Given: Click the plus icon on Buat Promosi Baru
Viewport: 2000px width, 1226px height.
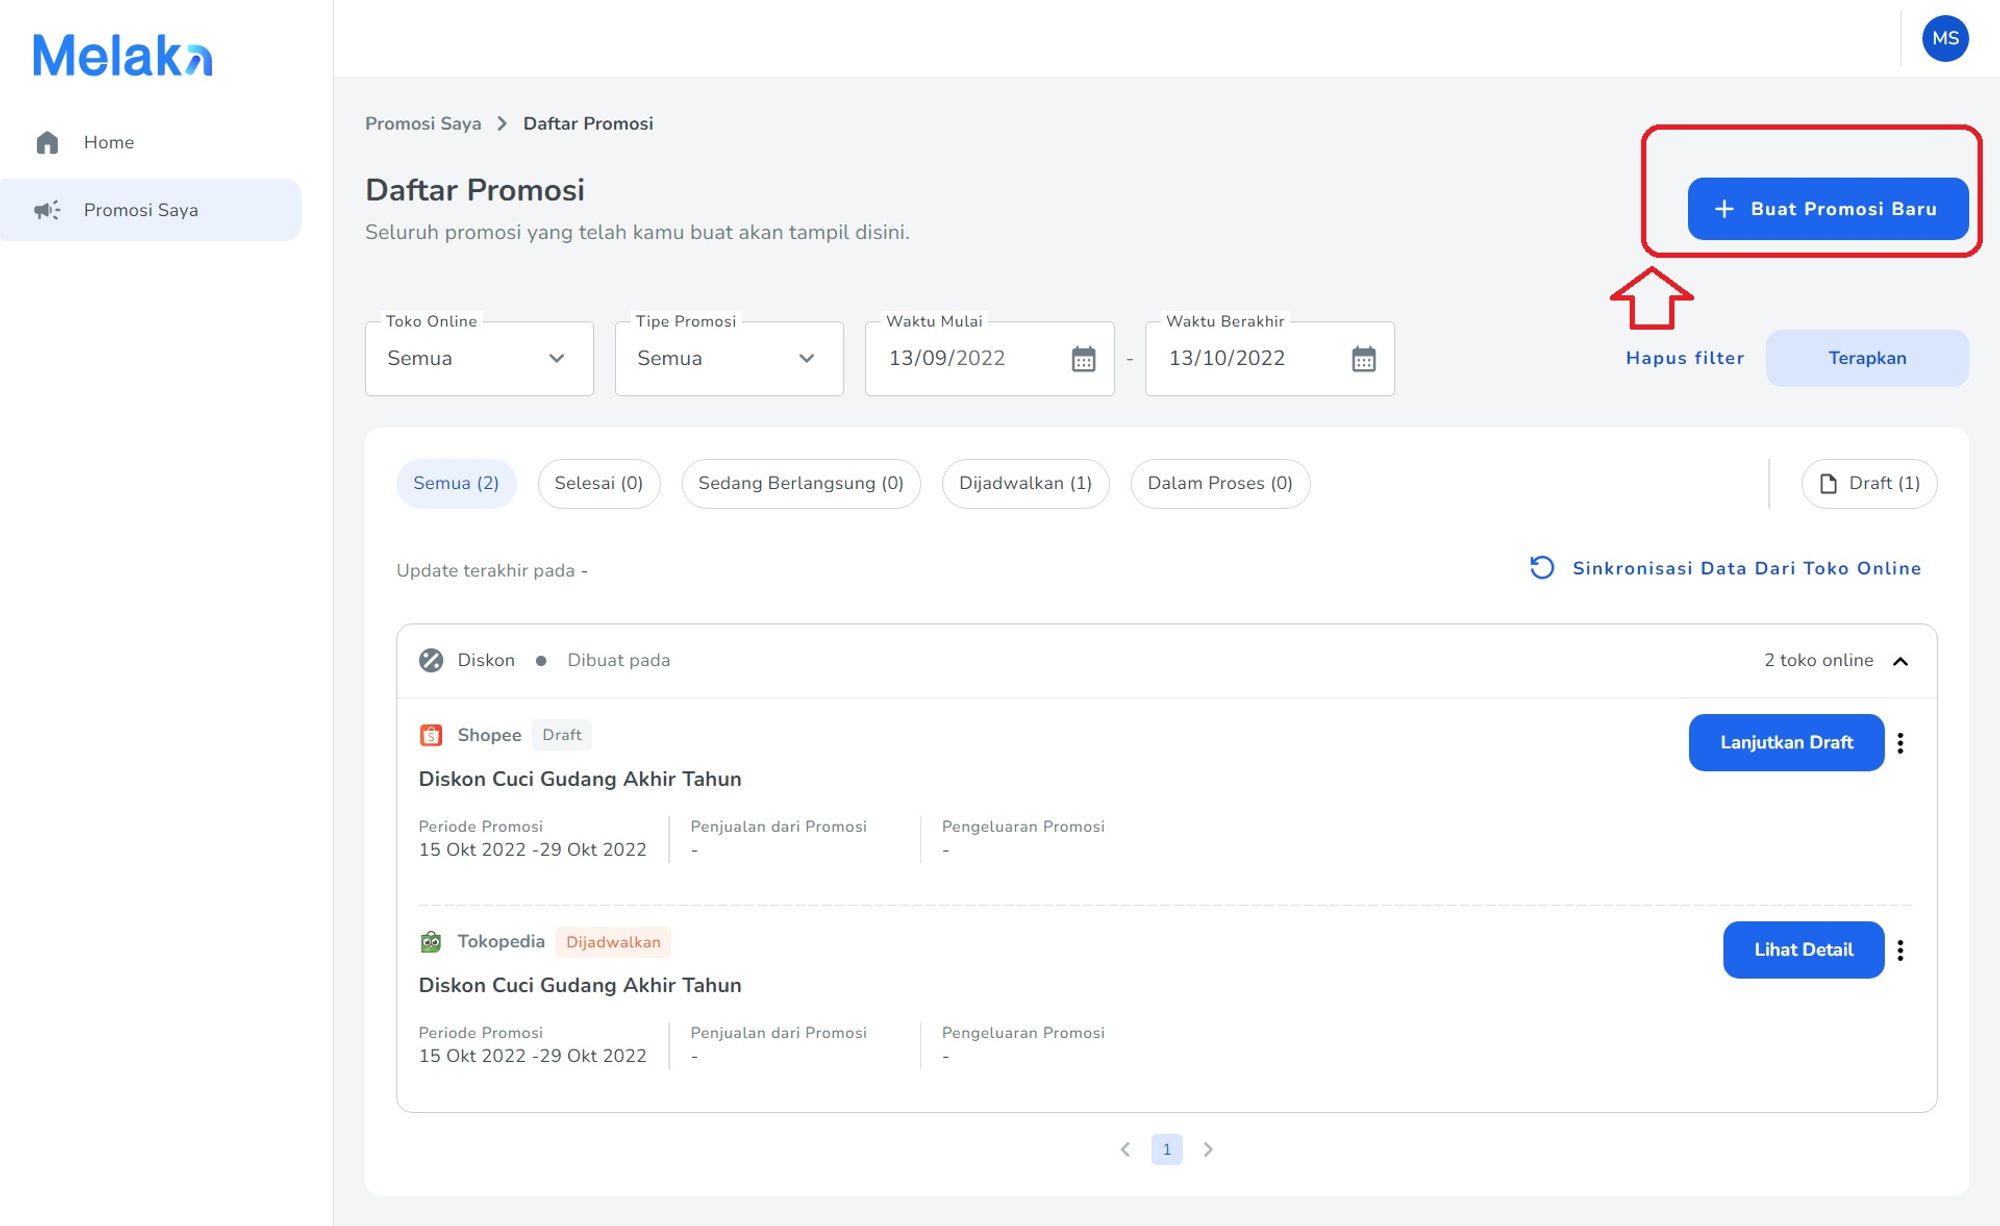Looking at the screenshot, I should 1724,209.
